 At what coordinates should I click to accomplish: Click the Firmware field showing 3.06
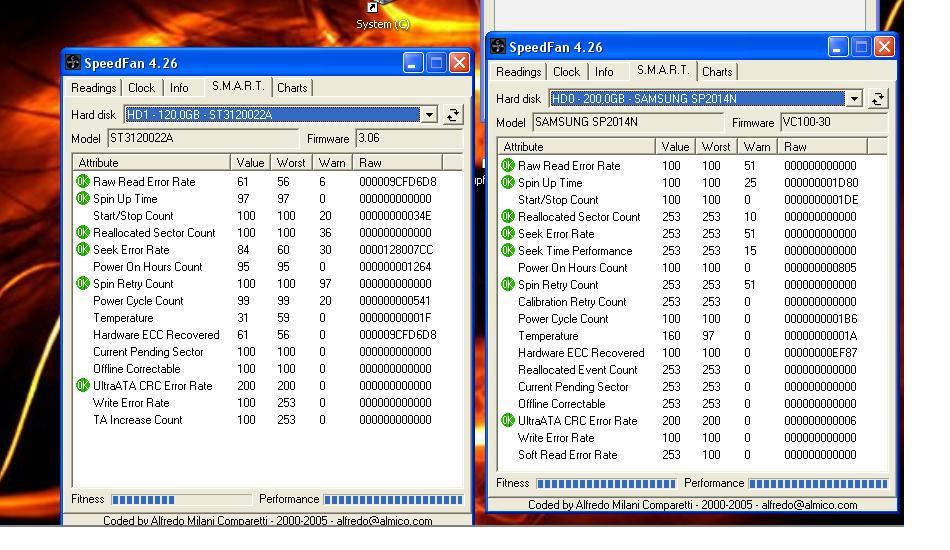pos(409,138)
